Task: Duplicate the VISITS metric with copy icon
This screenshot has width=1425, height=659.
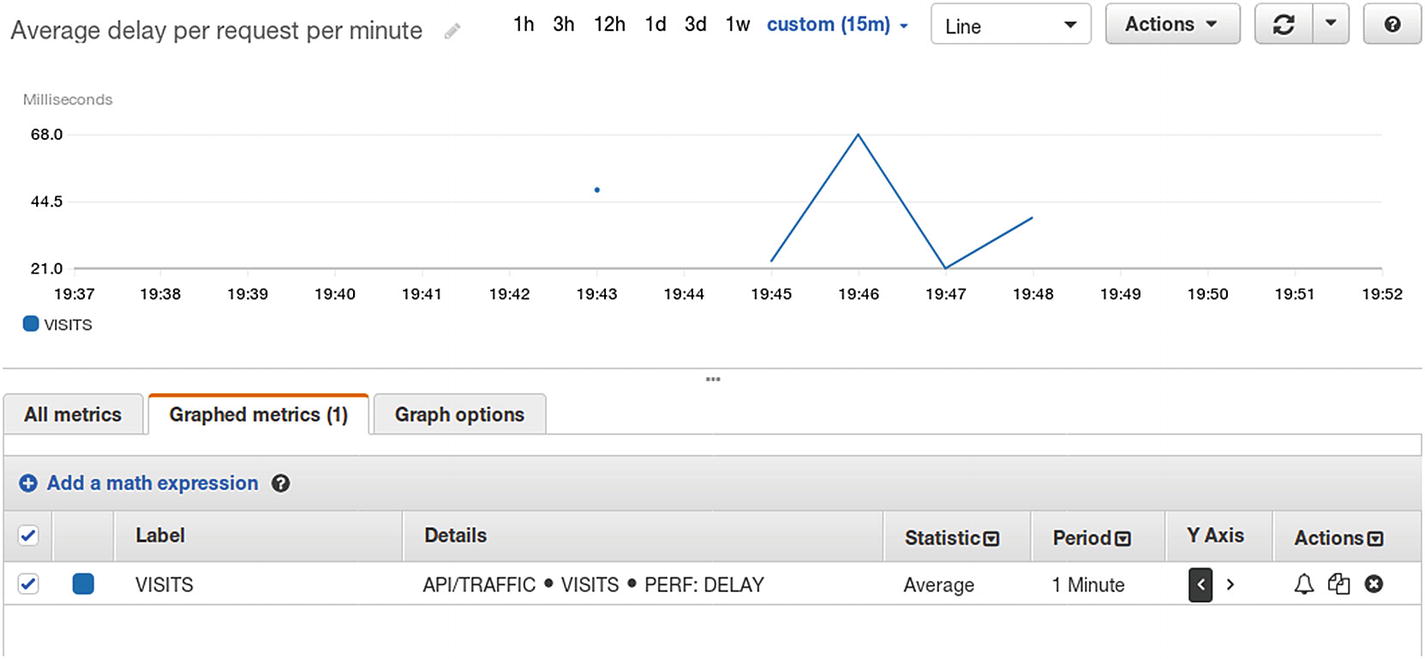Action: coord(1339,585)
